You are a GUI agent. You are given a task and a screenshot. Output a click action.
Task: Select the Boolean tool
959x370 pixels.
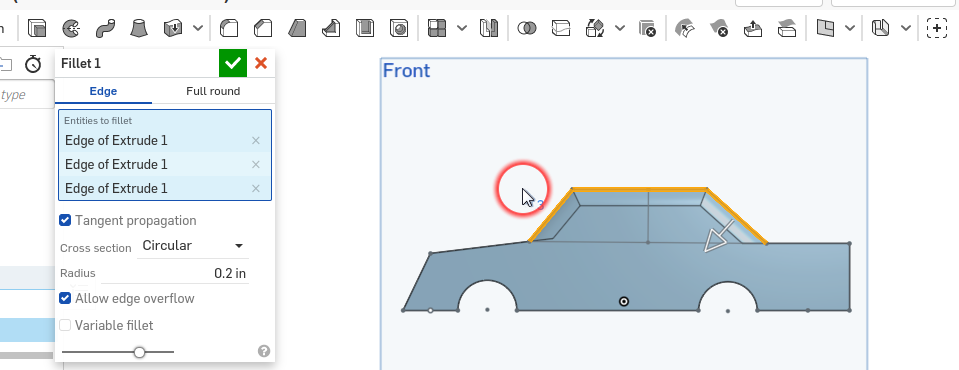(527, 28)
